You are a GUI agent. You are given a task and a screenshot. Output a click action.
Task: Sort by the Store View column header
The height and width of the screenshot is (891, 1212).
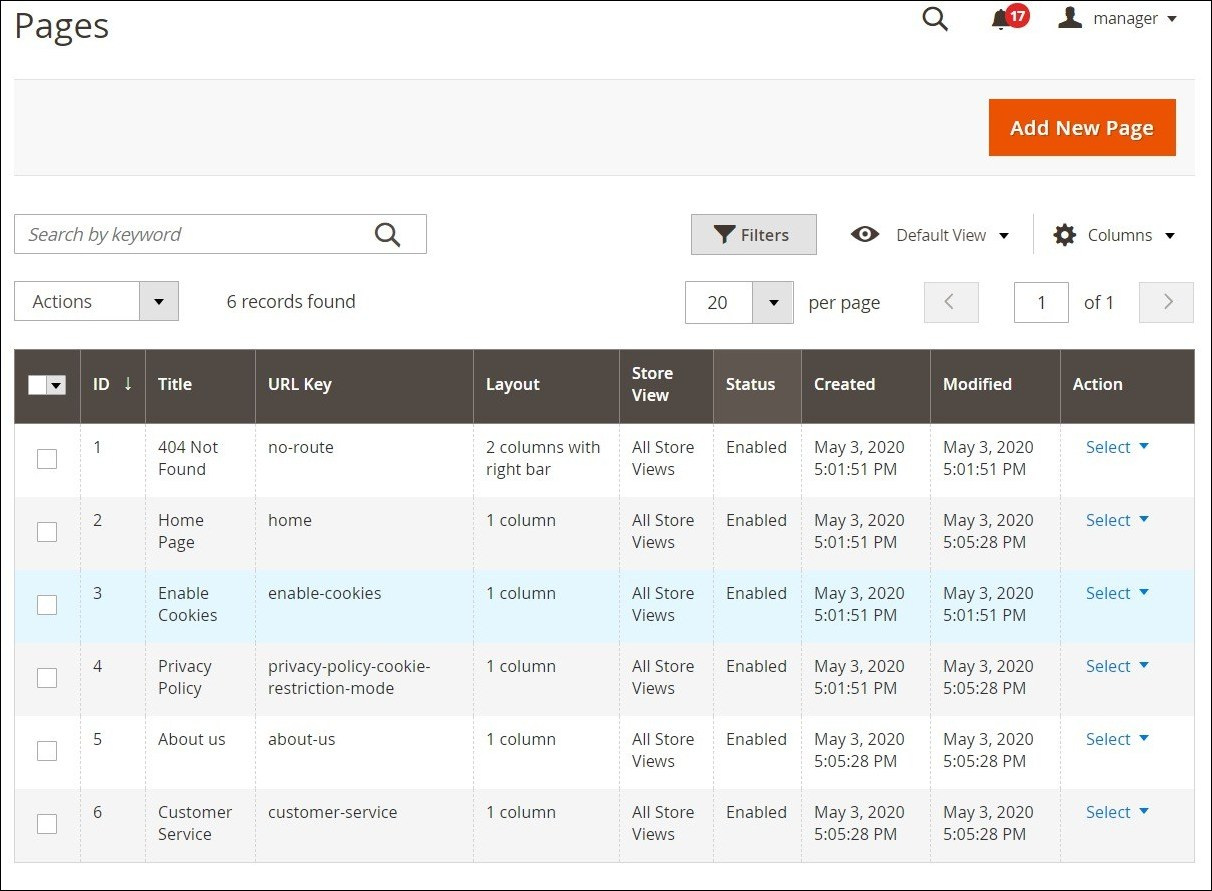(666, 385)
